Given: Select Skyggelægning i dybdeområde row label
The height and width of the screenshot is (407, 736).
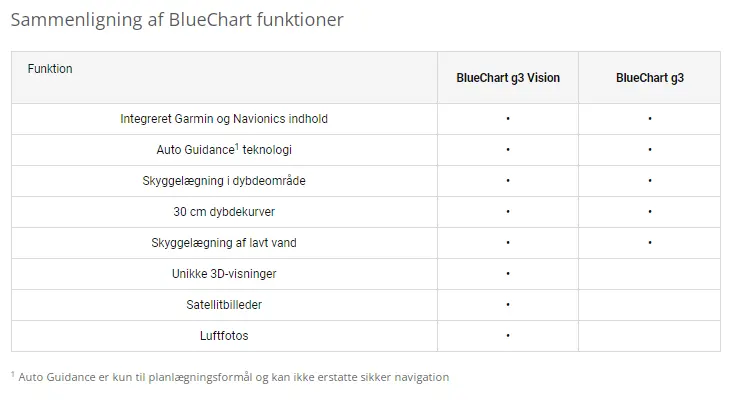Looking at the screenshot, I should (x=224, y=181).
